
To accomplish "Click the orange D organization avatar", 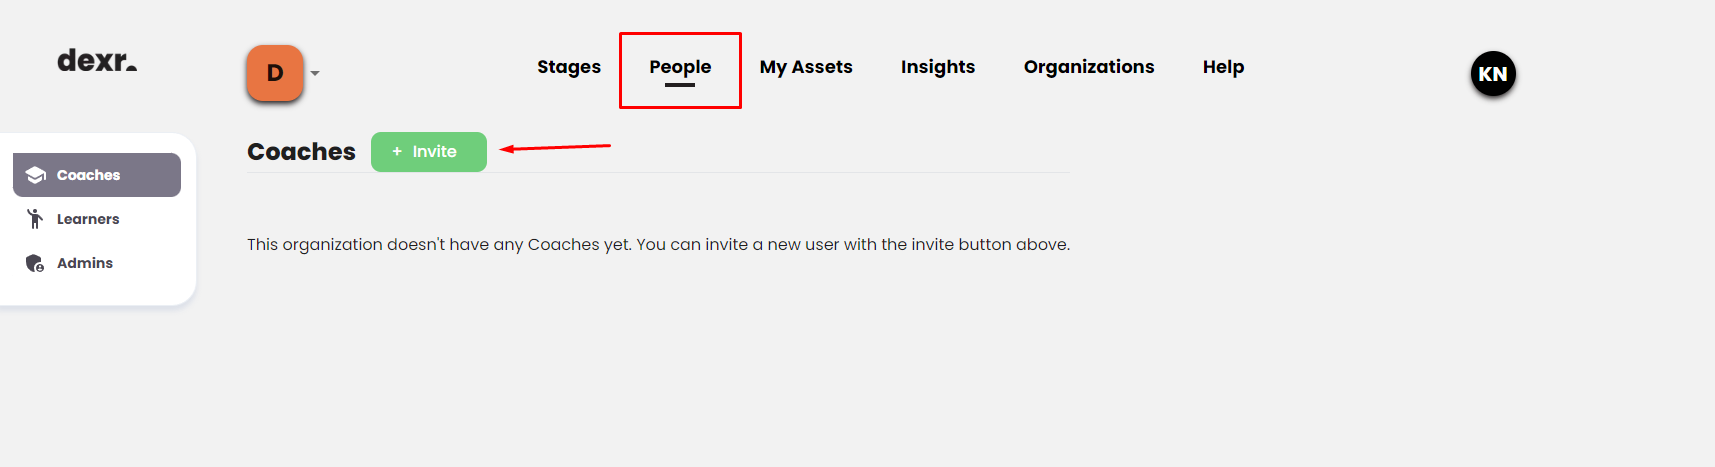I will point(275,73).
